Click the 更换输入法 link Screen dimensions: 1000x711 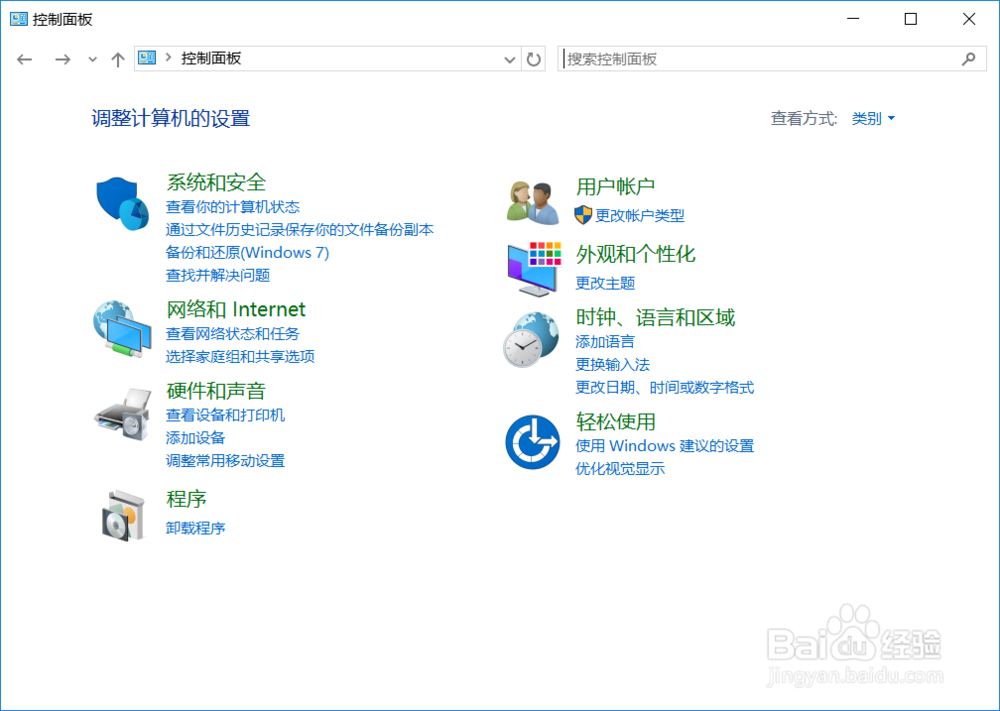coord(612,365)
